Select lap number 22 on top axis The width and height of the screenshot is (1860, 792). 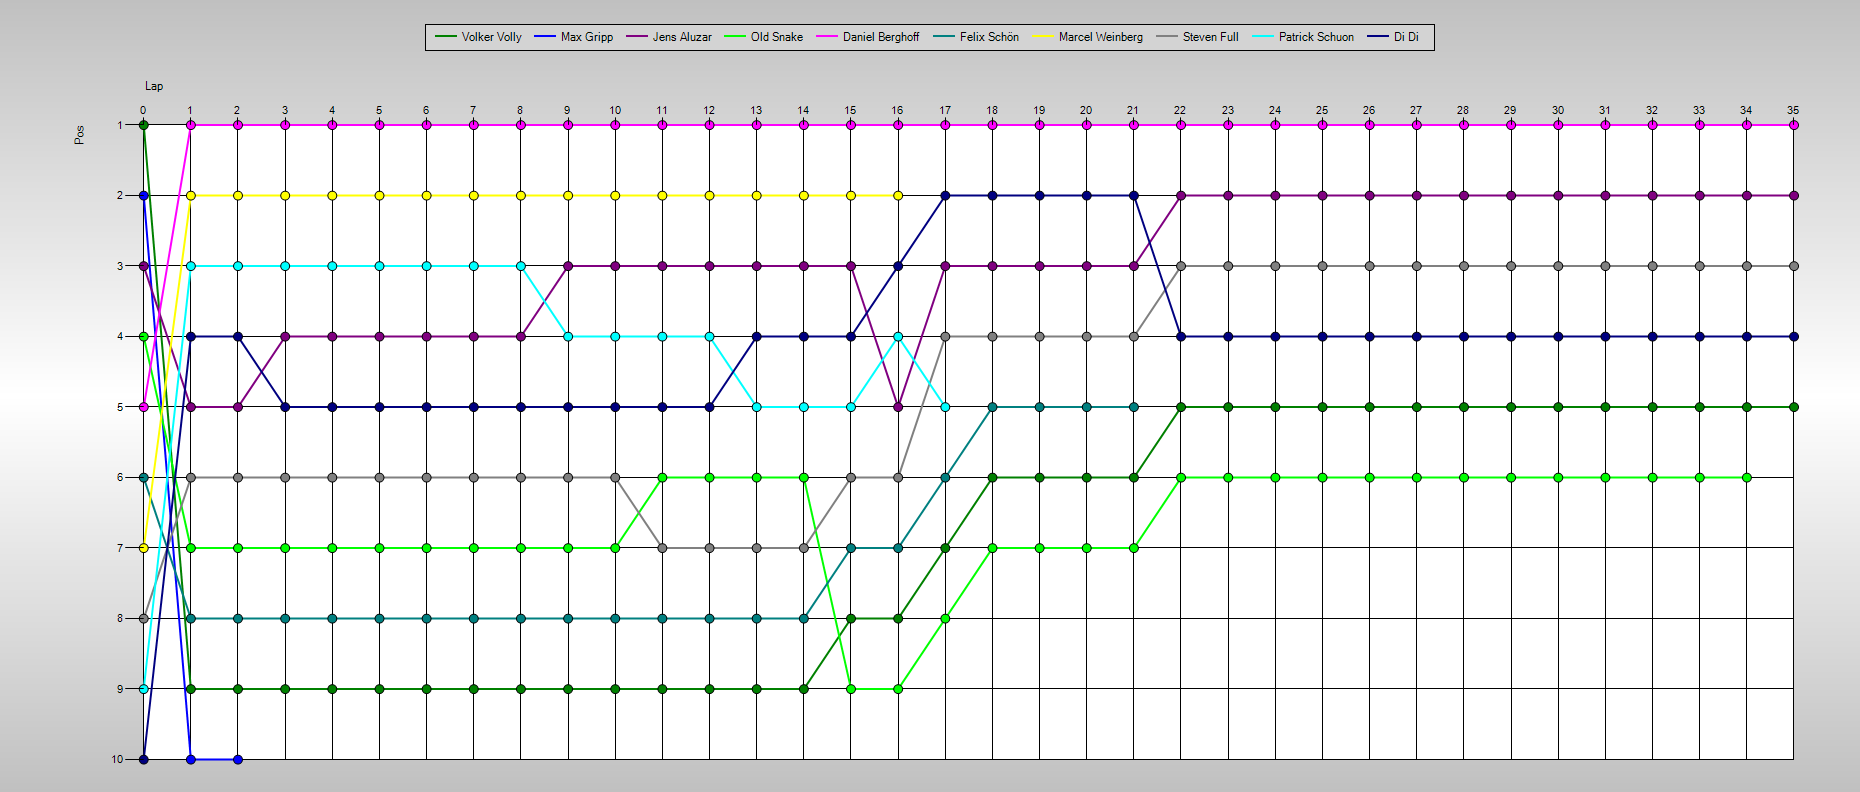1180,110
